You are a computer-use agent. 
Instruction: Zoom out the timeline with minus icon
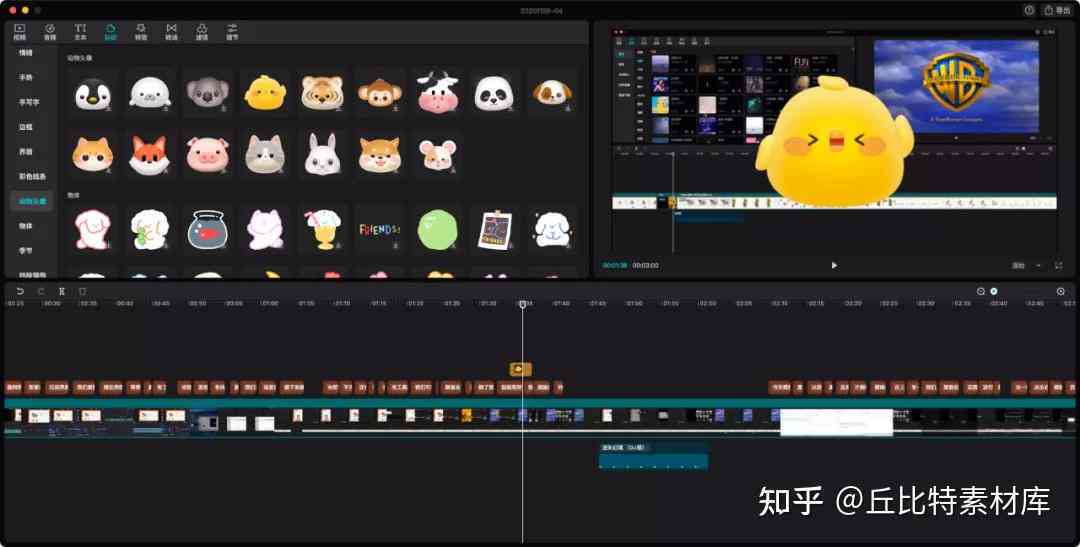[x=981, y=291]
